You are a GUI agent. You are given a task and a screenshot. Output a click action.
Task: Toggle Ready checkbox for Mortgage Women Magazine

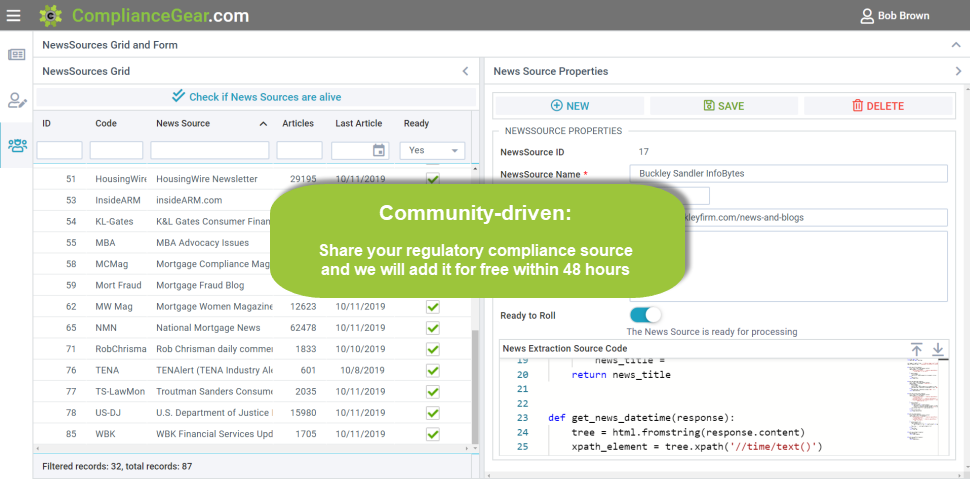[x=432, y=306]
